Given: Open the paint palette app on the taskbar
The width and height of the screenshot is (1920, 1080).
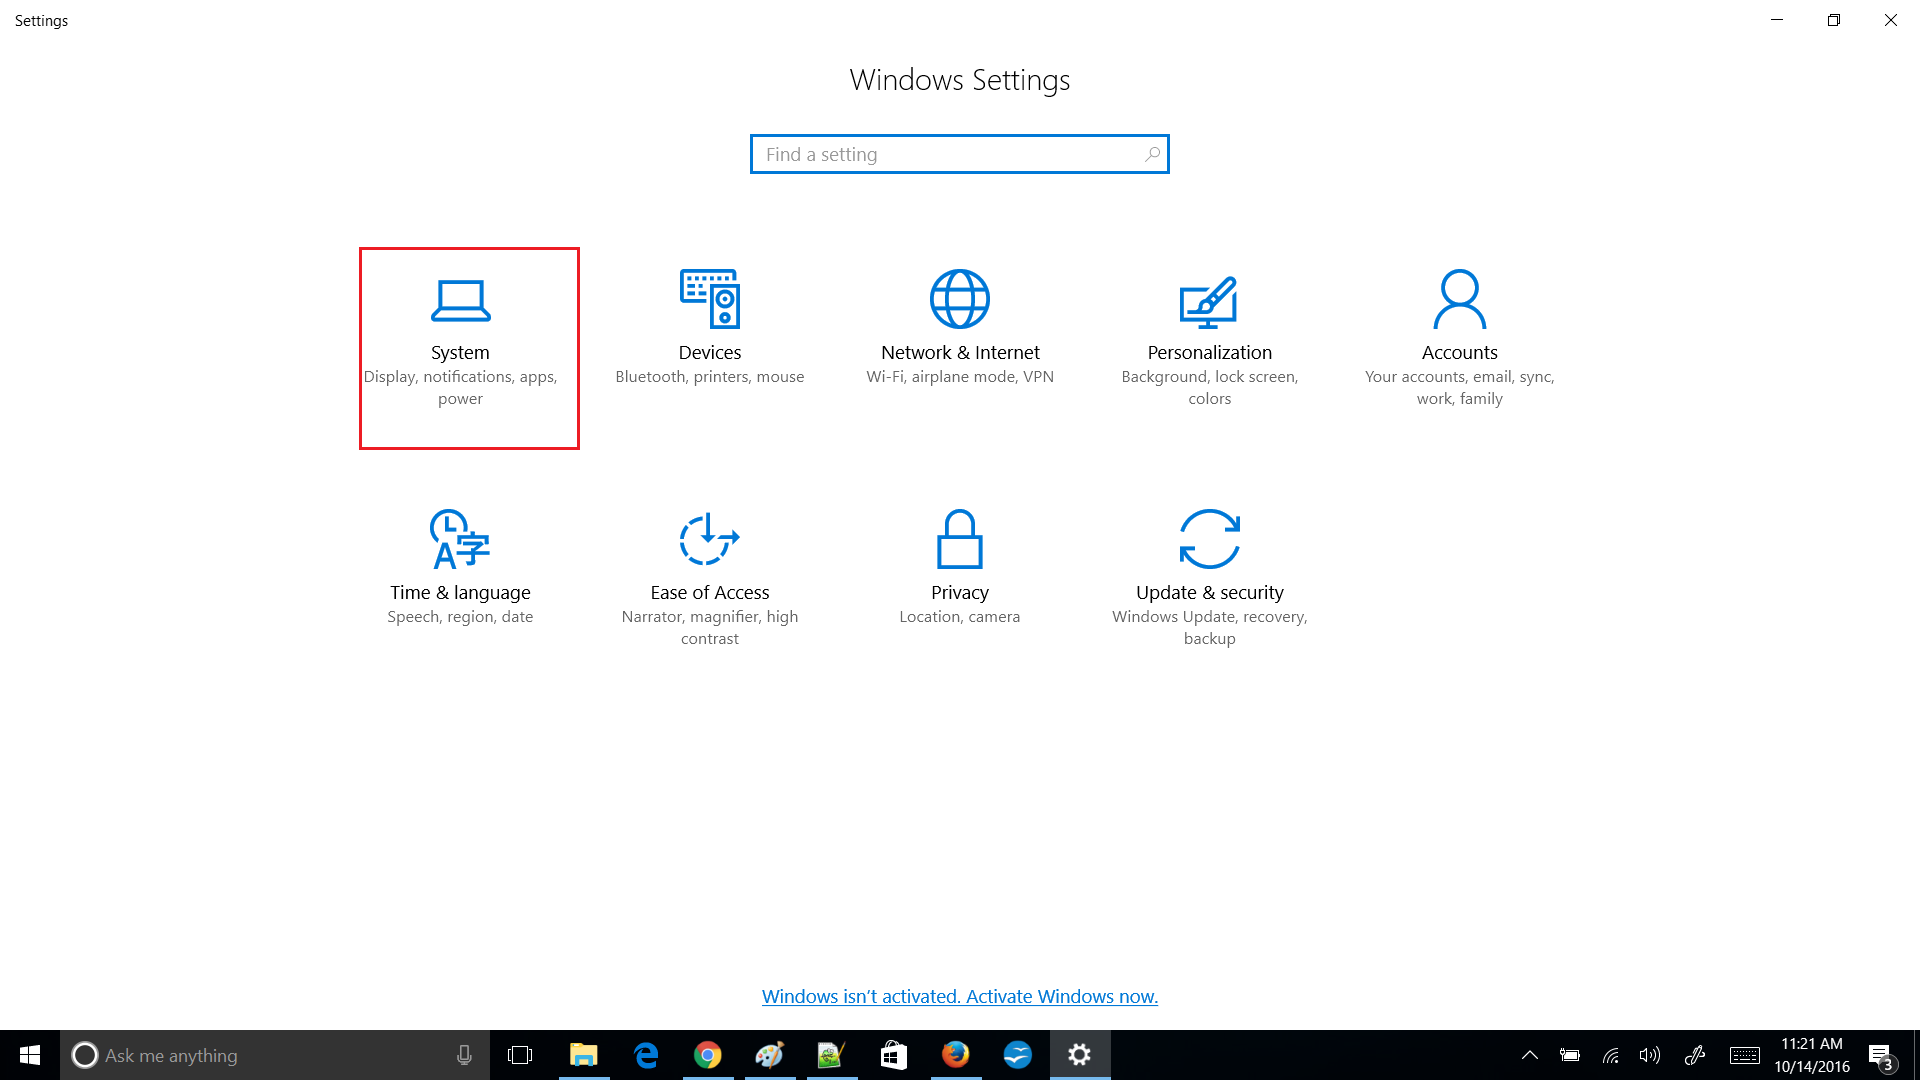Looking at the screenshot, I should pos(770,1055).
